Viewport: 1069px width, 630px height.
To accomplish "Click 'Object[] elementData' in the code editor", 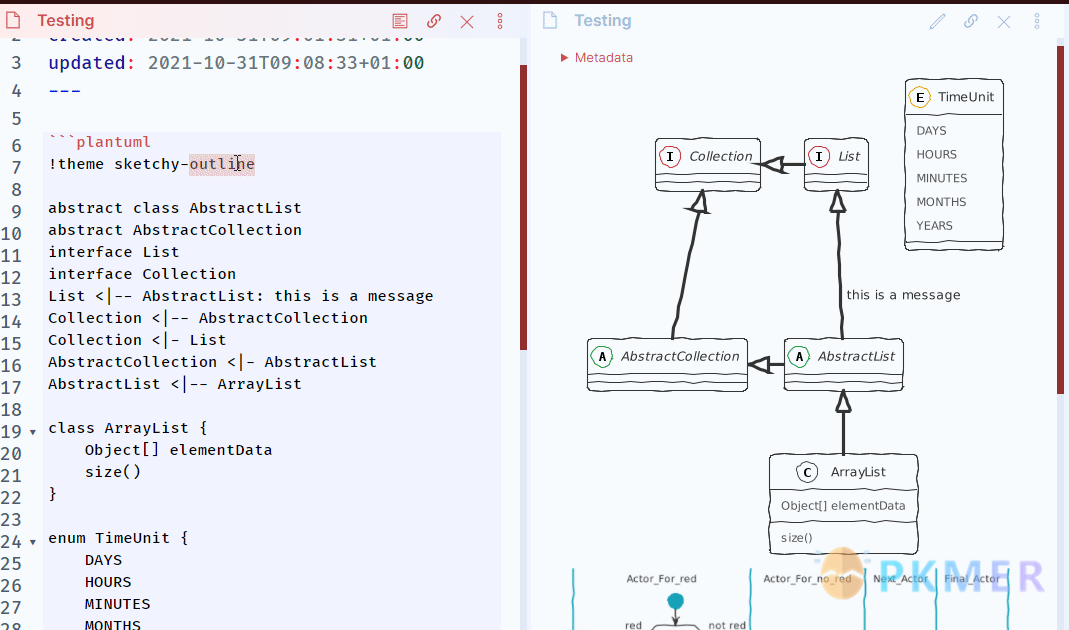I will click(x=179, y=450).
